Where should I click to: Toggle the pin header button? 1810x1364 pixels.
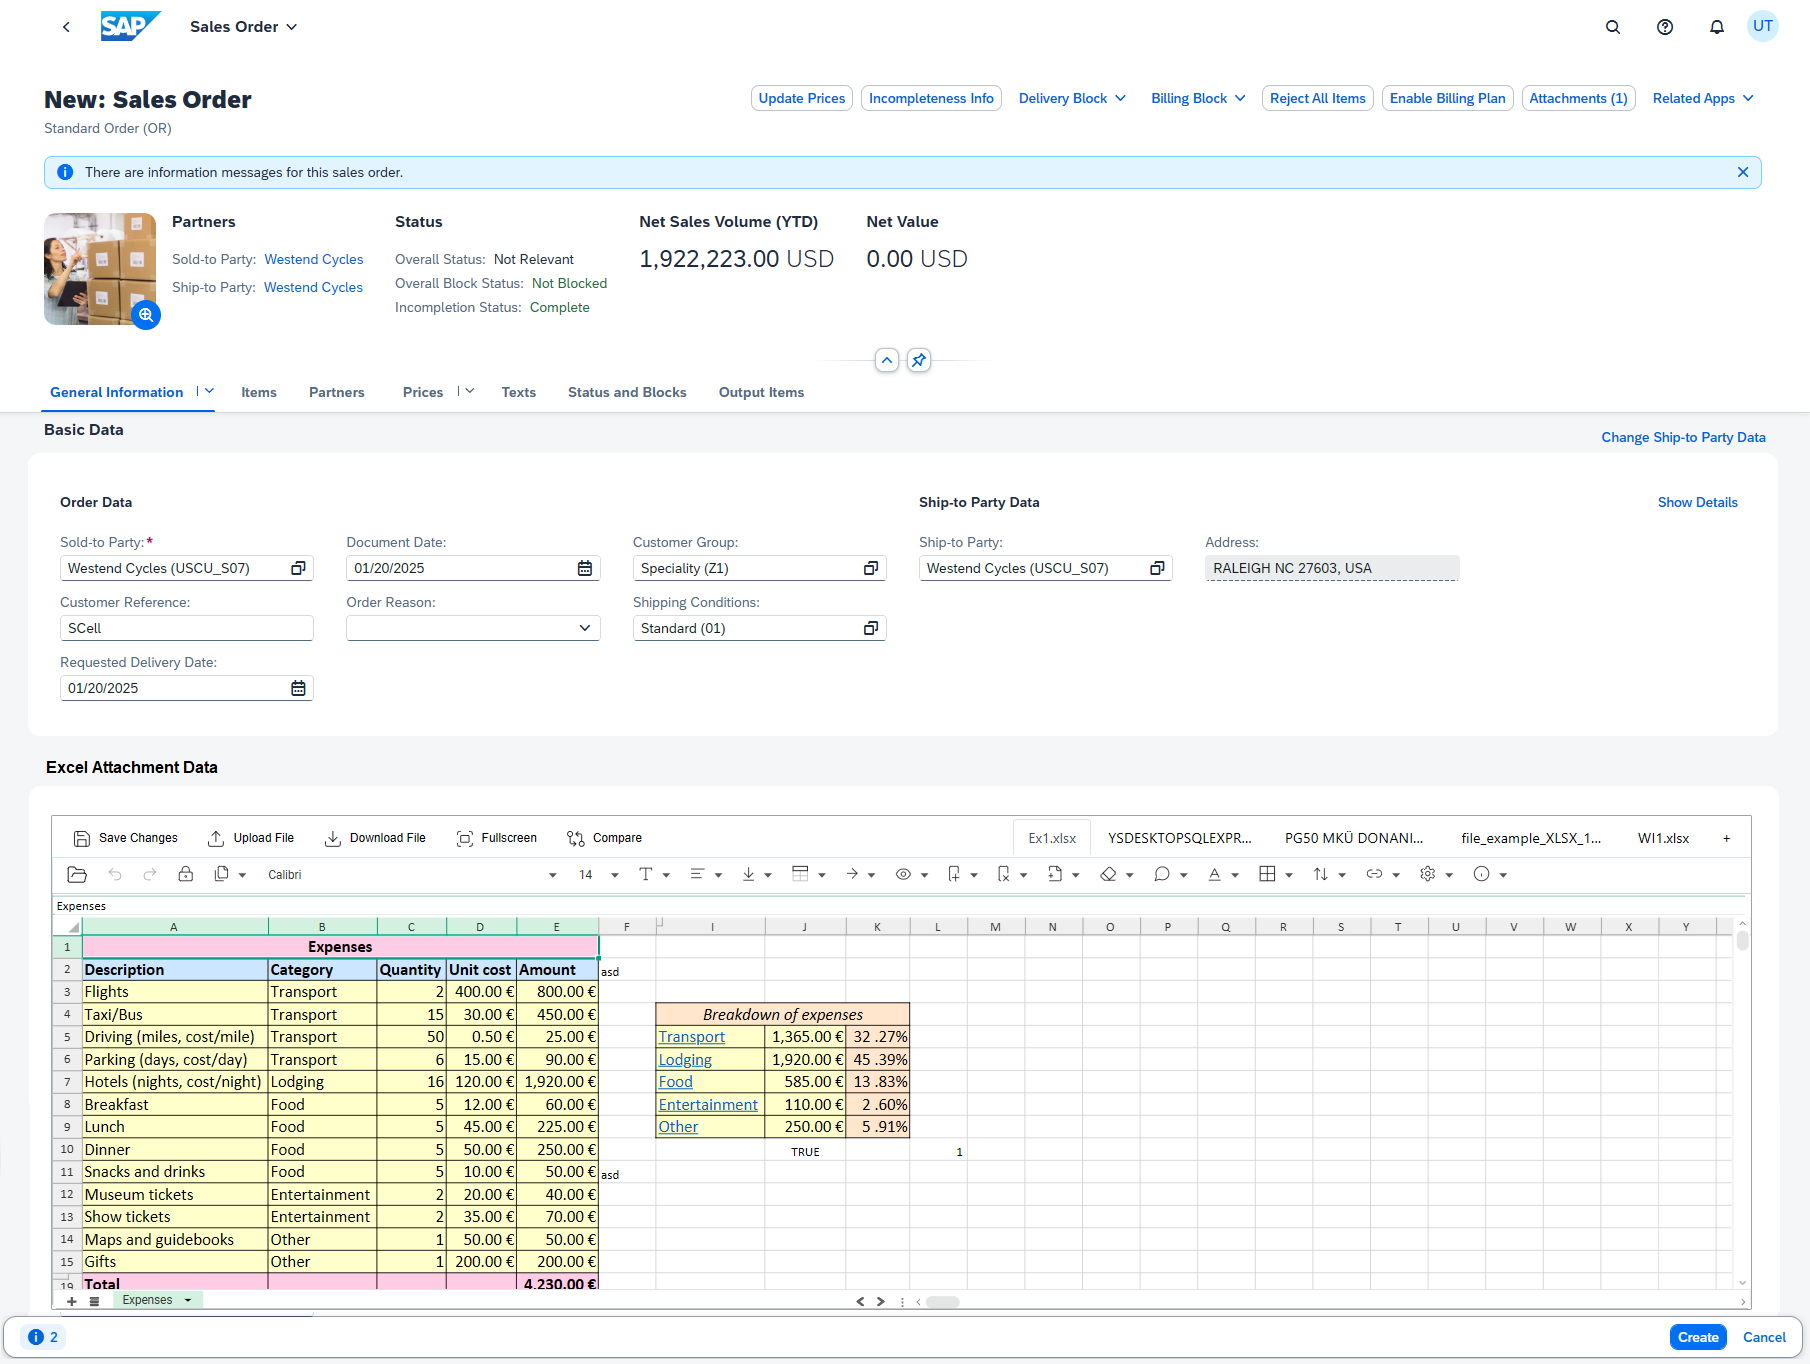click(919, 360)
